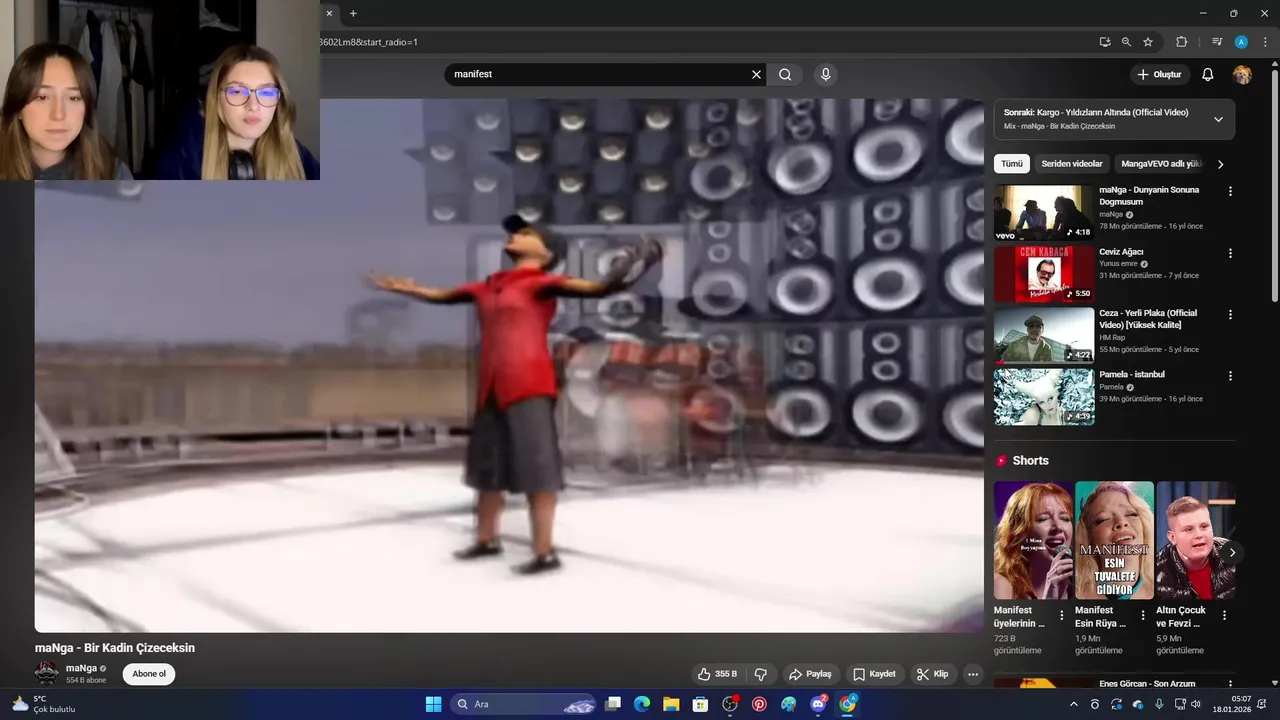1280x720 pixels.
Task: Open the Altın Çocuk ve Fevzi short thumbnail
Action: 1195,540
